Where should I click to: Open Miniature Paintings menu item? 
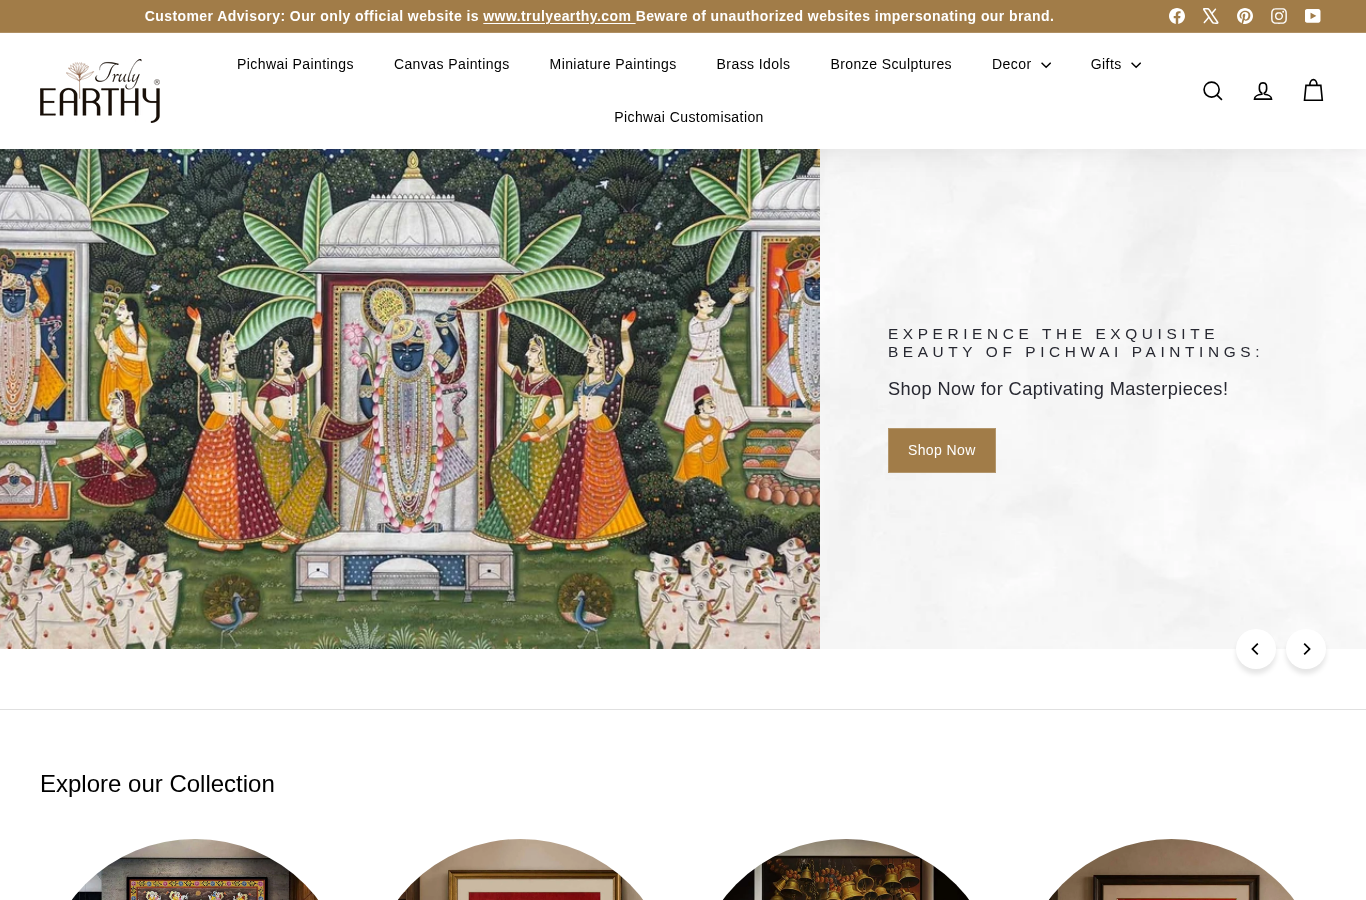(613, 64)
